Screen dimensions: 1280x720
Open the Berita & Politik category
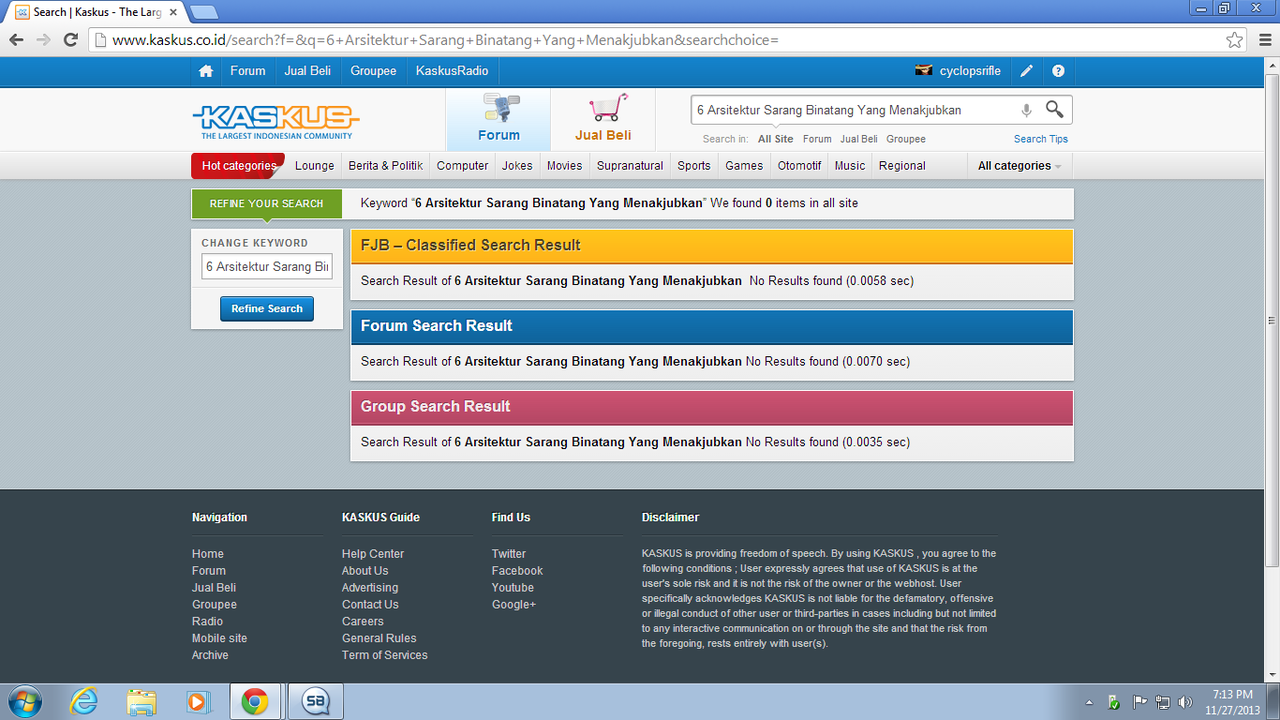tap(386, 166)
